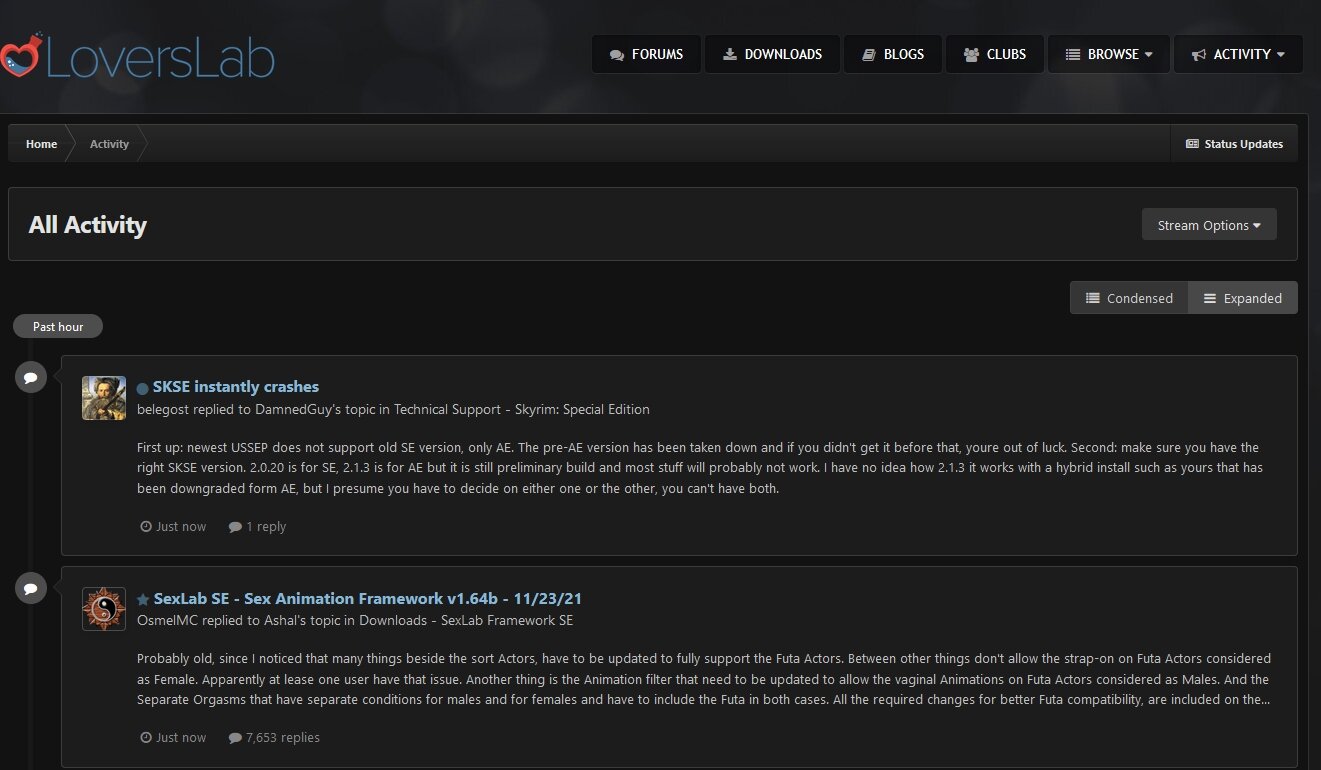
Task: Click clock icon on SexLab post timestamp
Action: (x=146, y=737)
